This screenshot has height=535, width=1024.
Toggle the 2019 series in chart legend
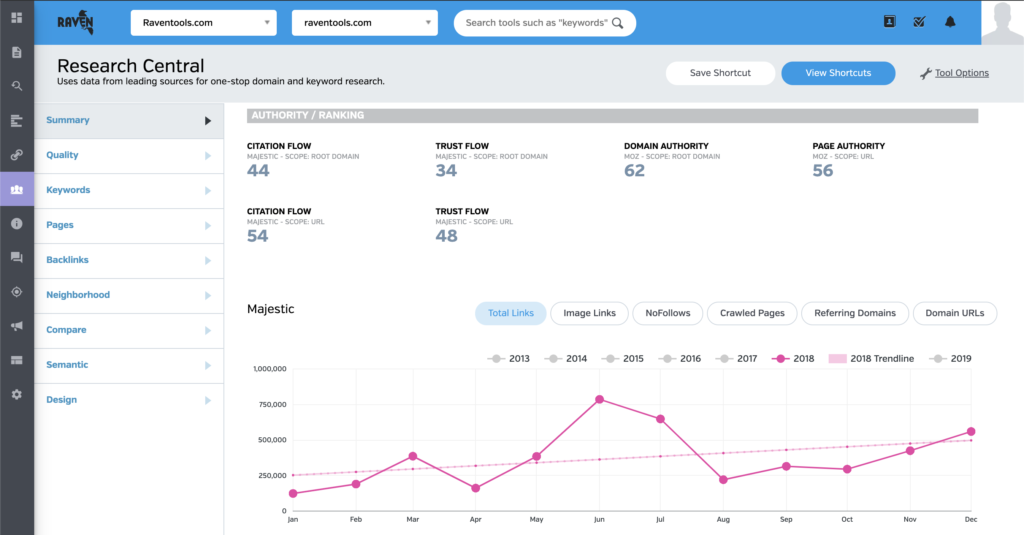[952, 359]
